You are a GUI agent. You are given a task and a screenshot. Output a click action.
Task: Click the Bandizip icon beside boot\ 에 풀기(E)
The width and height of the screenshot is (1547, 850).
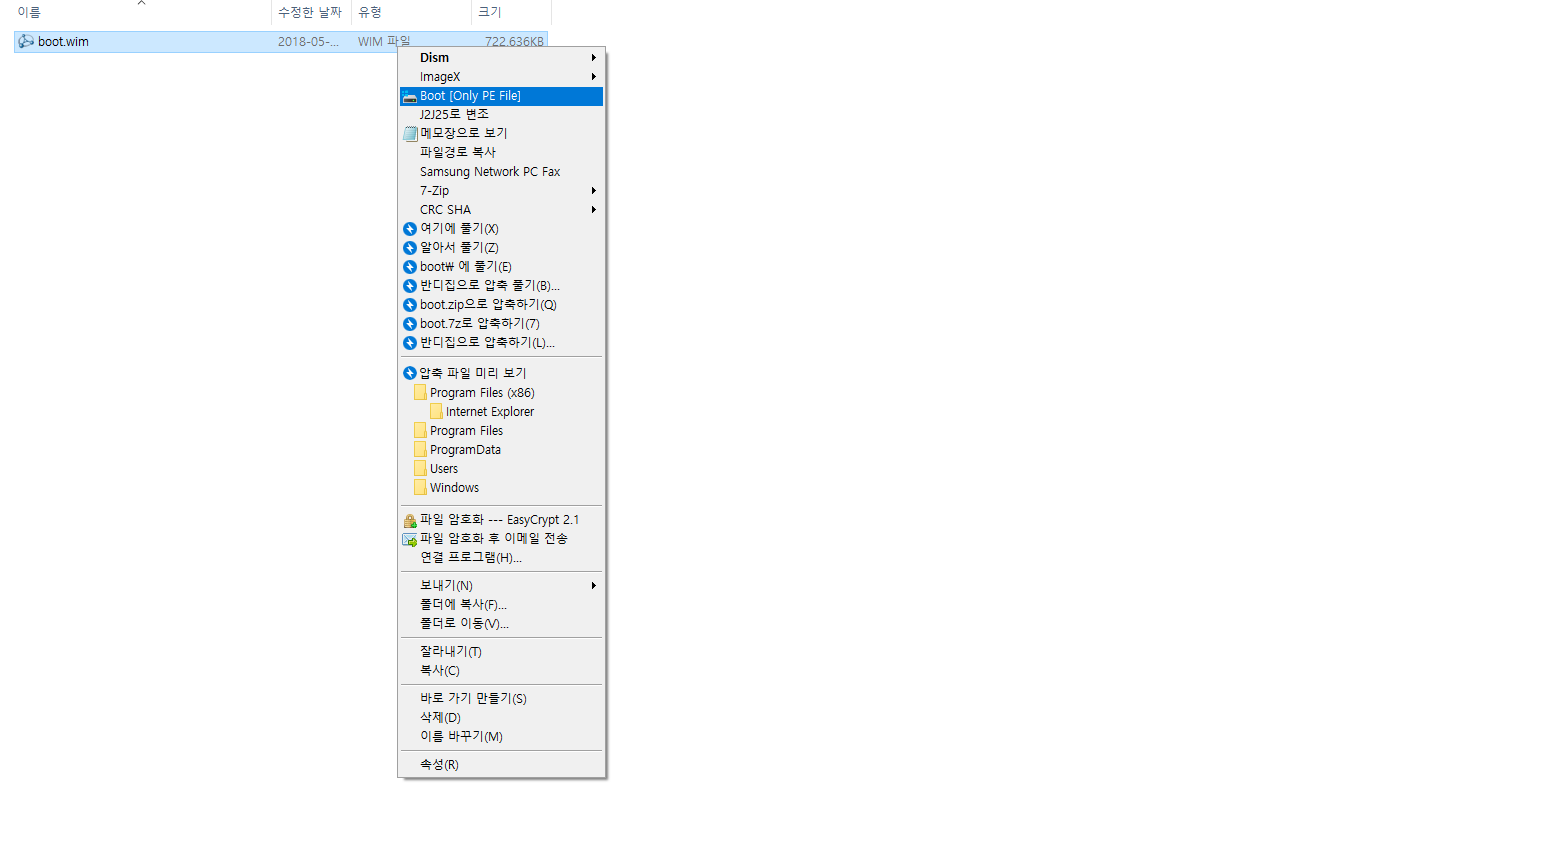point(410,267)
